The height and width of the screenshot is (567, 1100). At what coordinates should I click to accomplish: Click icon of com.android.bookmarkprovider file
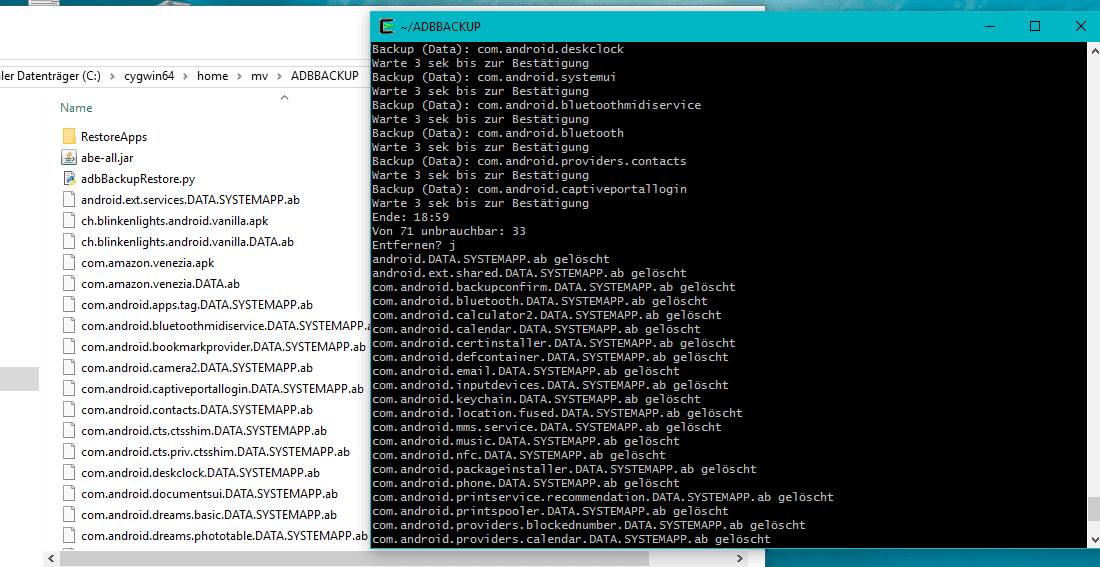tap(69, 346)
